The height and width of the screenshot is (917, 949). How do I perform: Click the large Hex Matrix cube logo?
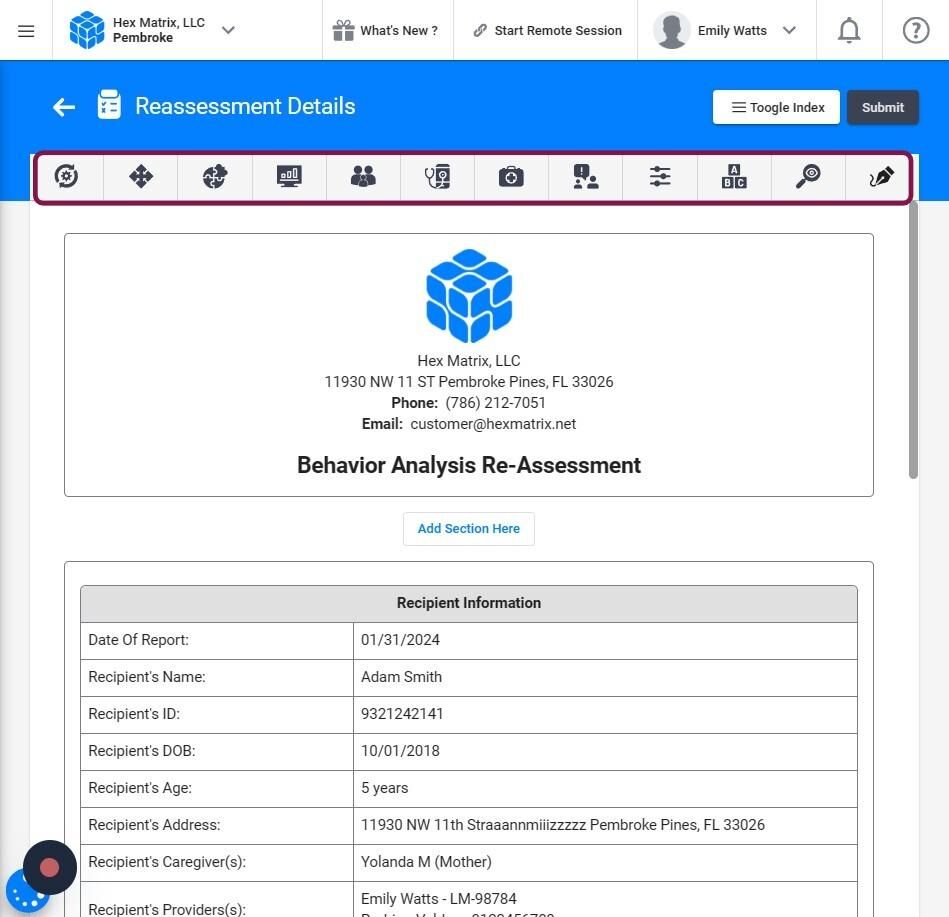(469, 295)
